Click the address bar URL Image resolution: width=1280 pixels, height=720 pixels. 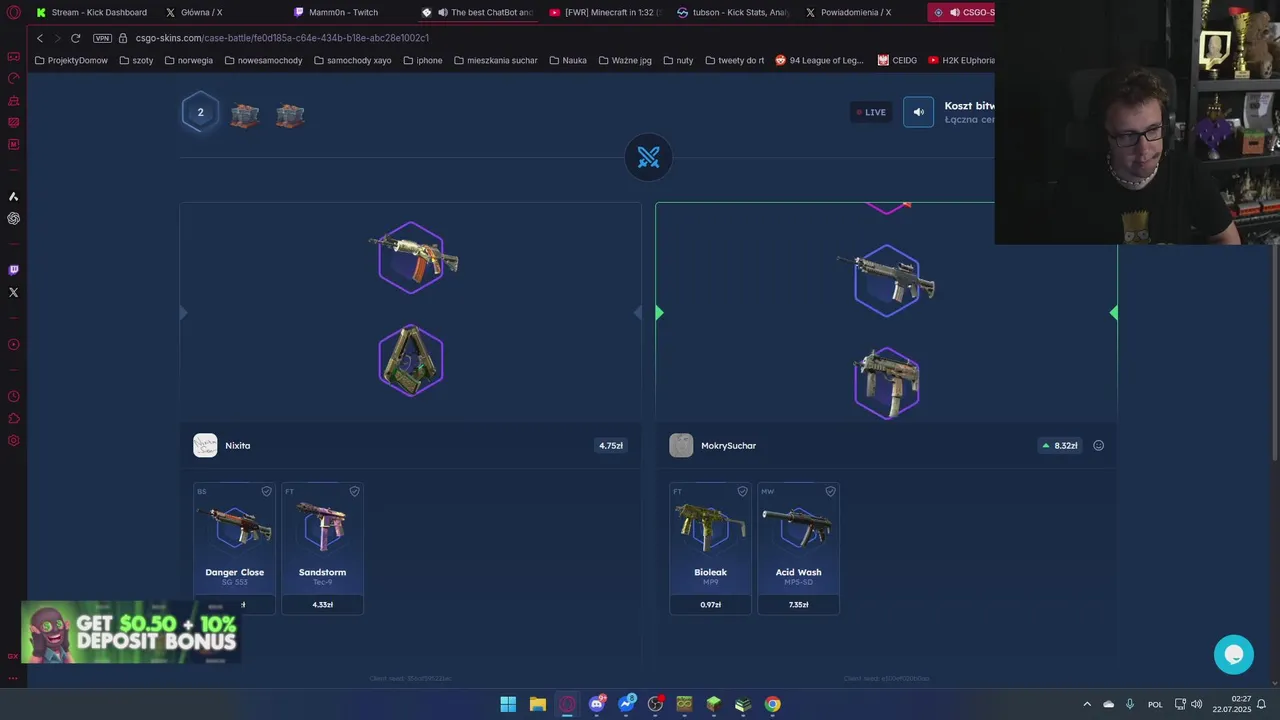coord(282,38)
